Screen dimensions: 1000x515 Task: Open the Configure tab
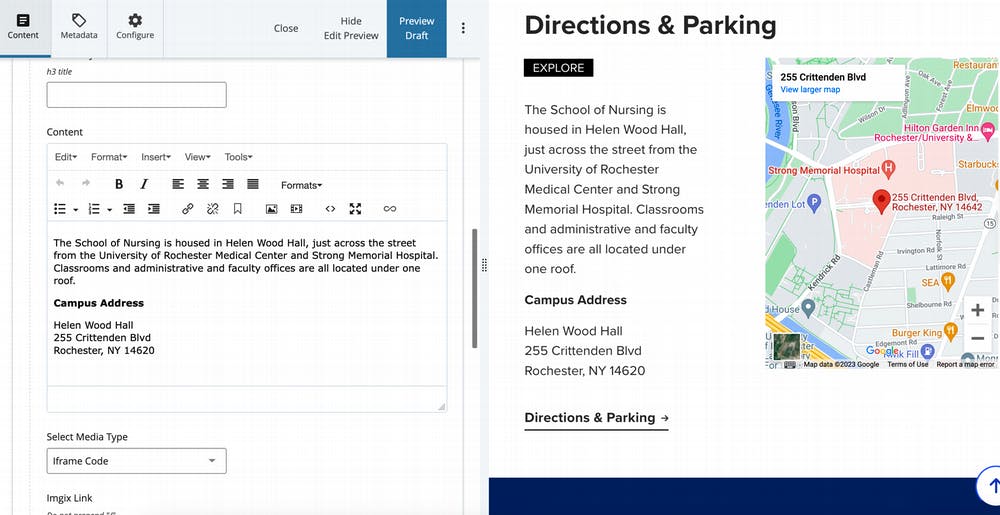135,27
